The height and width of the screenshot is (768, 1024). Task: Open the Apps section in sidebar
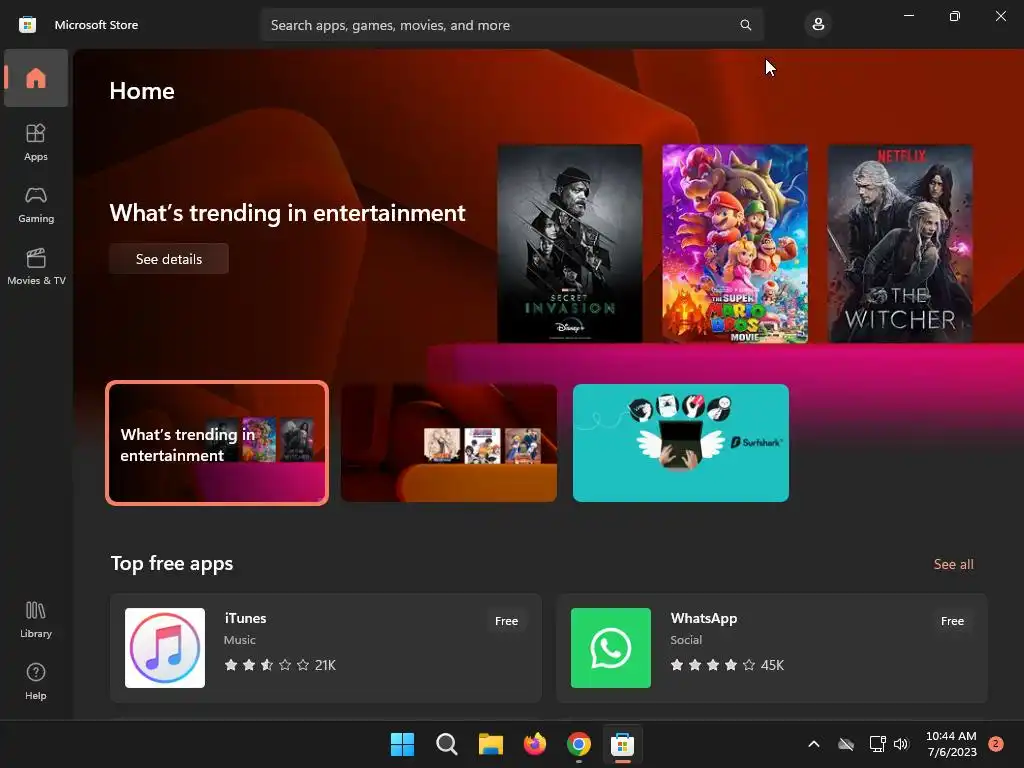pos(36,142)
